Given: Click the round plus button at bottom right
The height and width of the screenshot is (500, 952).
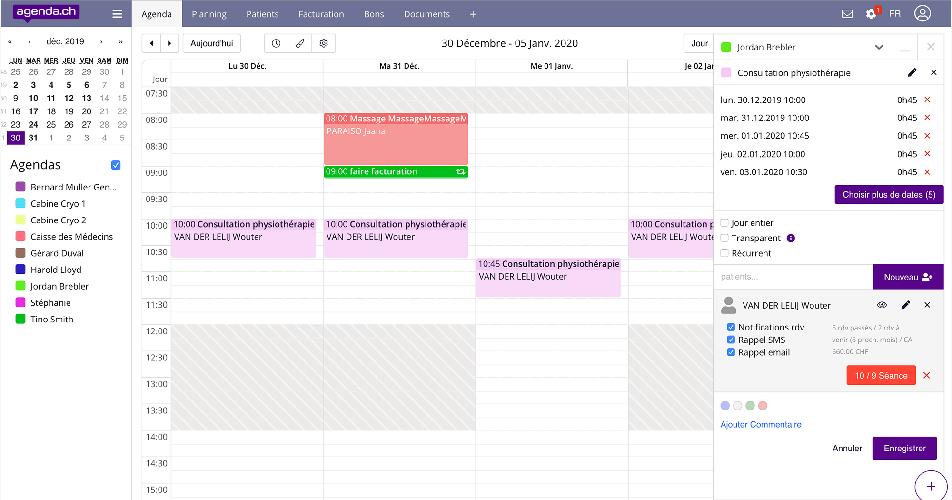Looking at the screenshot, I should (x=931, y=484).
